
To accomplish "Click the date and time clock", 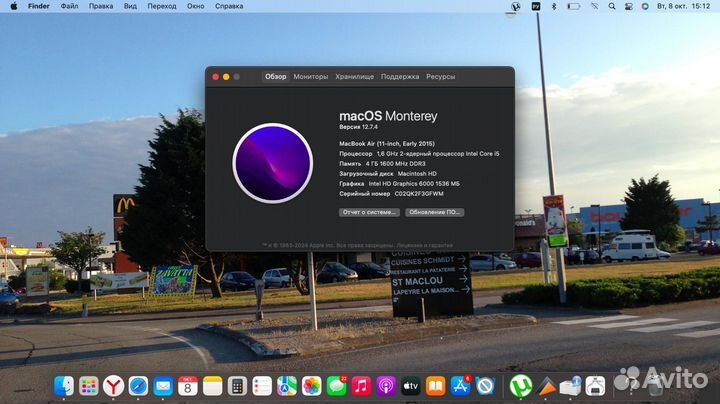I will pyautogui.click(x=684, y=6).
